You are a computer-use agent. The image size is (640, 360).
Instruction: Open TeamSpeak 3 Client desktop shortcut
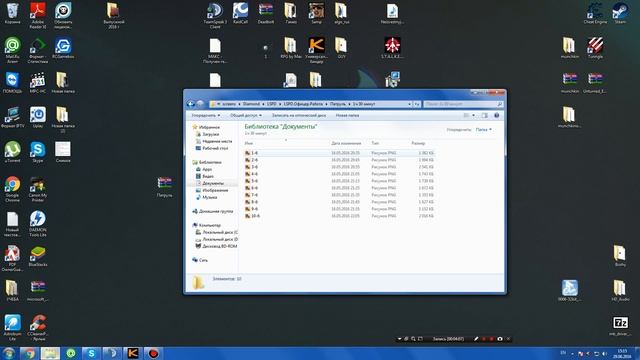[x=215, y=15]
